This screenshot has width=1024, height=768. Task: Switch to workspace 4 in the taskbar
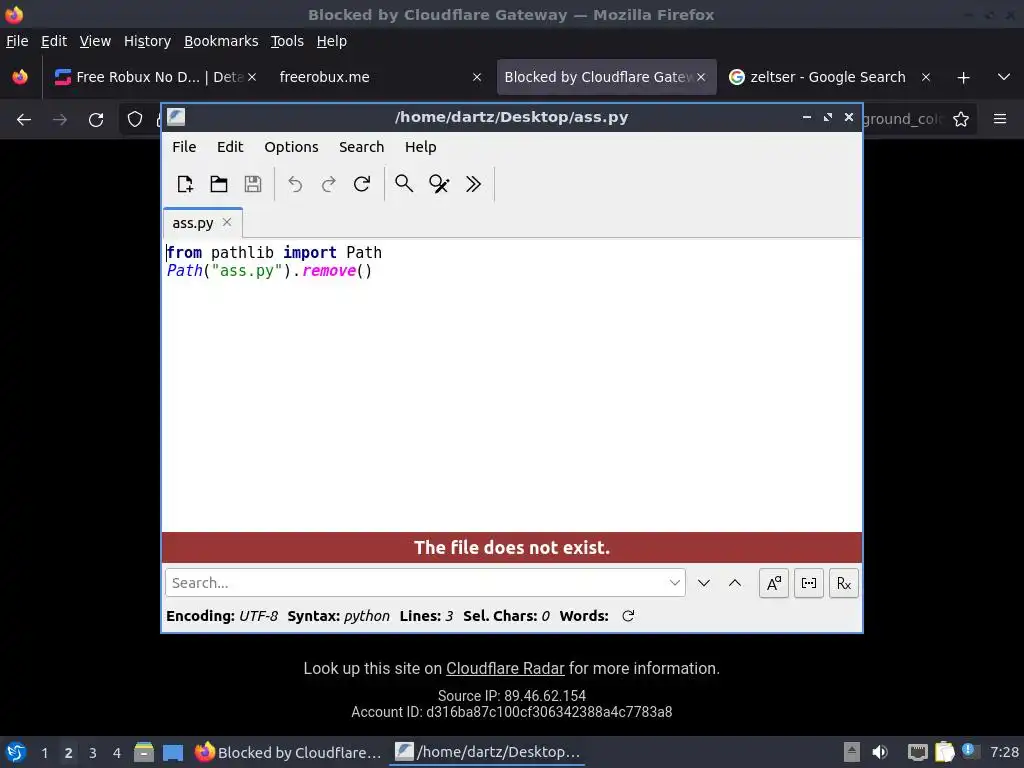(117, 753)
